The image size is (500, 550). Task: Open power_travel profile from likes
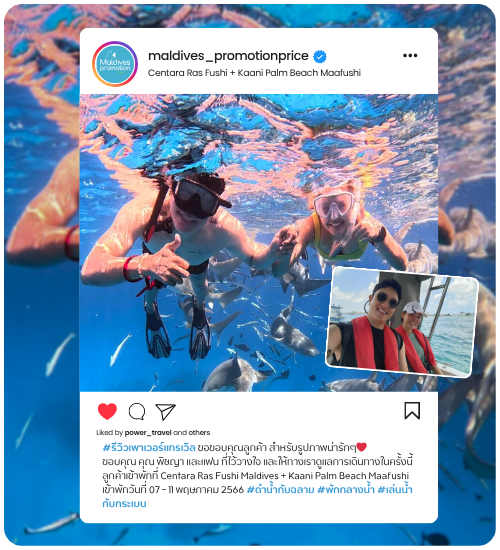pyautogui.click(x=148, y=432)
